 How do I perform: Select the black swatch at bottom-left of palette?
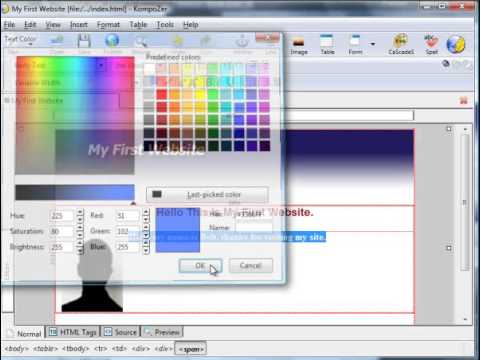point(149,146)
